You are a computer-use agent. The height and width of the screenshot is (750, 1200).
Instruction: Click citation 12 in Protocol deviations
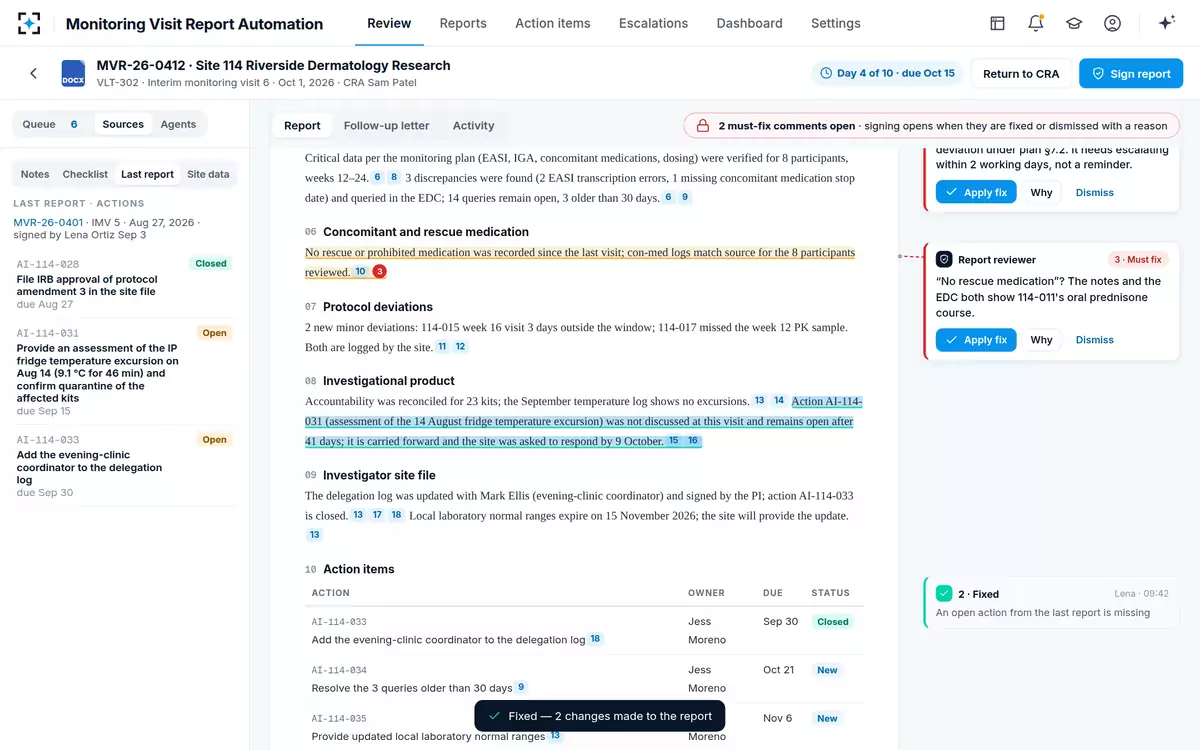(x=460, y=347)
